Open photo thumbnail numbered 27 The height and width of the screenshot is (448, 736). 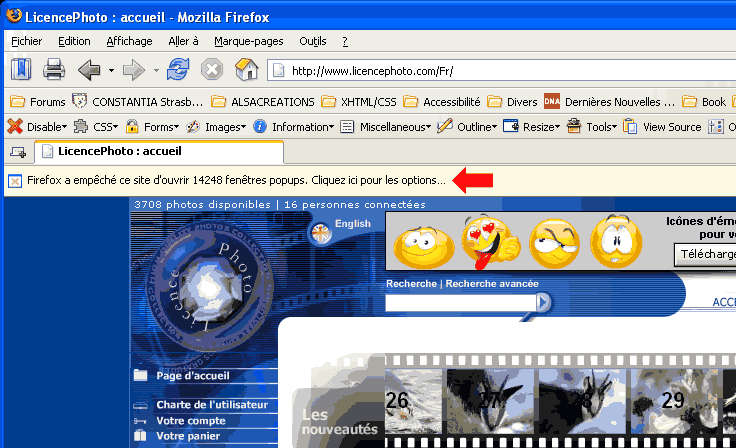point(491,401)
